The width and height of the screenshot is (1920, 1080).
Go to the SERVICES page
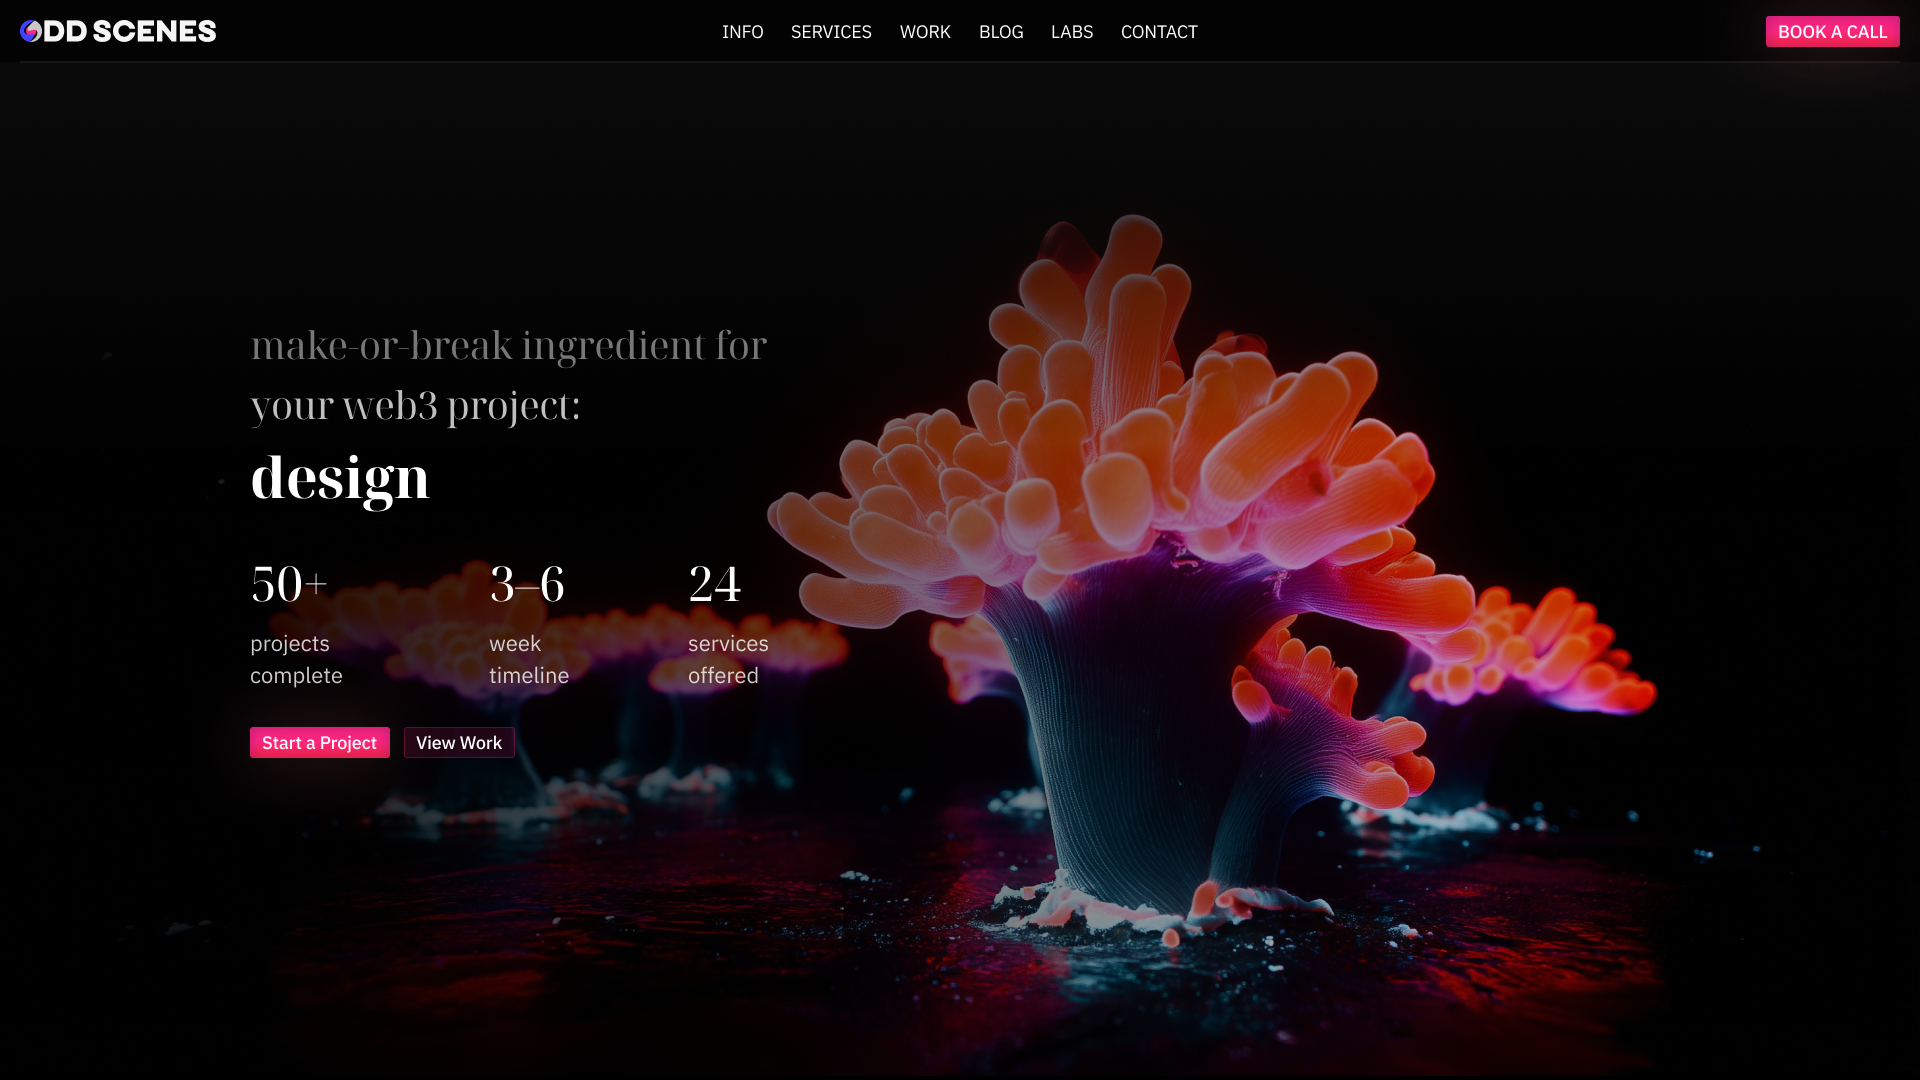(x=831, y=32)
